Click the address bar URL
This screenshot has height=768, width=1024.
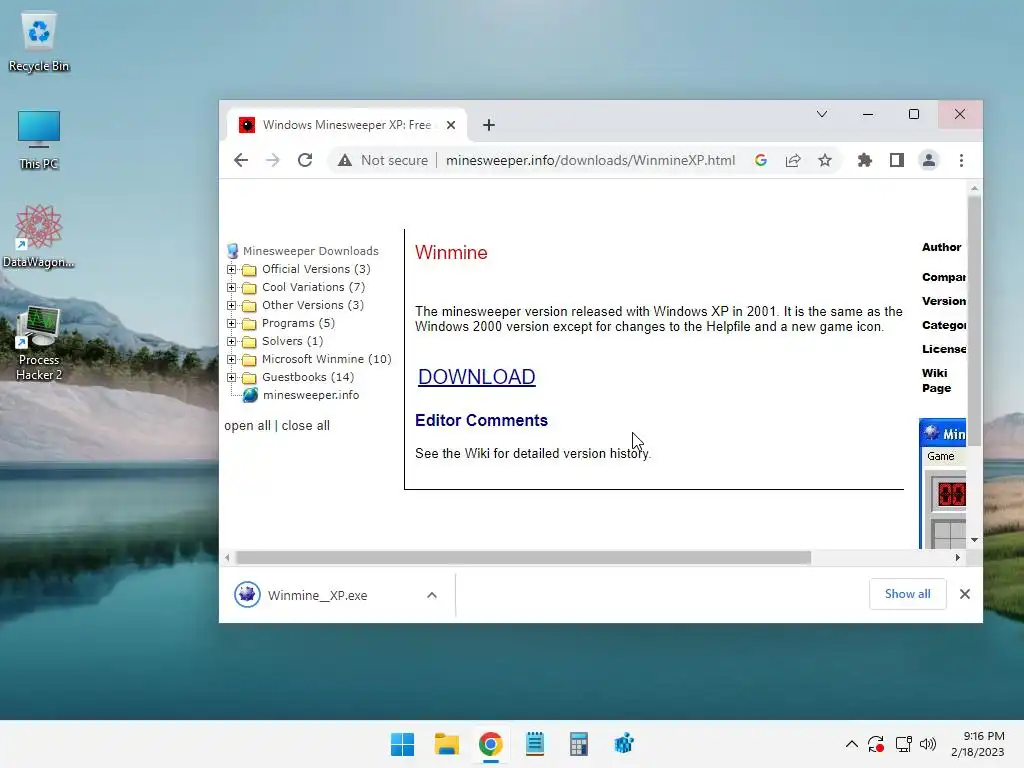[x=590, y=160]
